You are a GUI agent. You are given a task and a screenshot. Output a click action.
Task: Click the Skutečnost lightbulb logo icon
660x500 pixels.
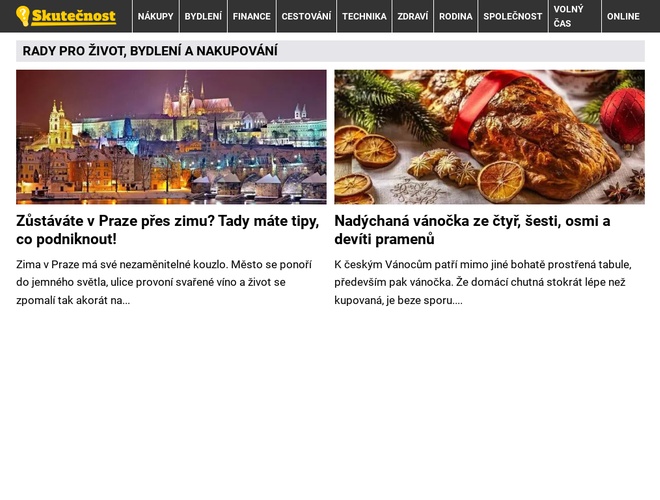[x=23, y=16]
